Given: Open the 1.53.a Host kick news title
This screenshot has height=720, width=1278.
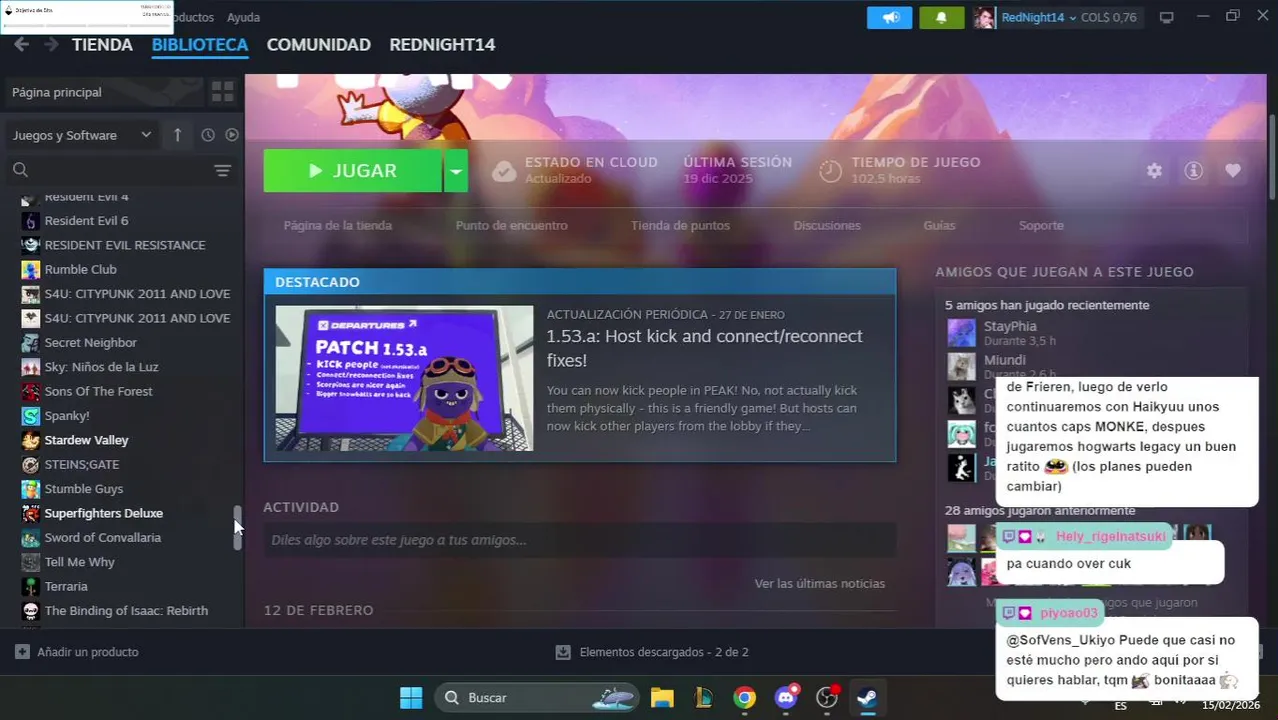Looking at the screenshot, I should (704, 348).
